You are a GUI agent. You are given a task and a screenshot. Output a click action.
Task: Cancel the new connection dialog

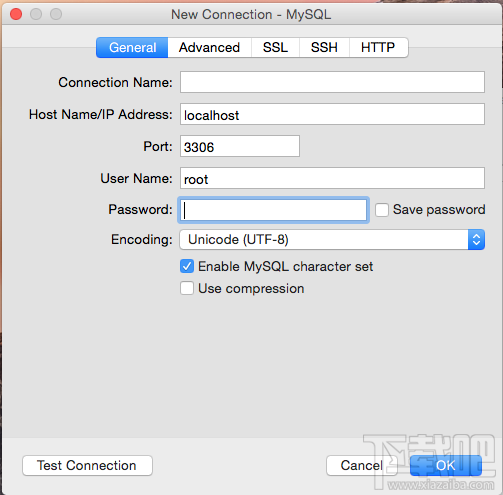coord(361,465)
